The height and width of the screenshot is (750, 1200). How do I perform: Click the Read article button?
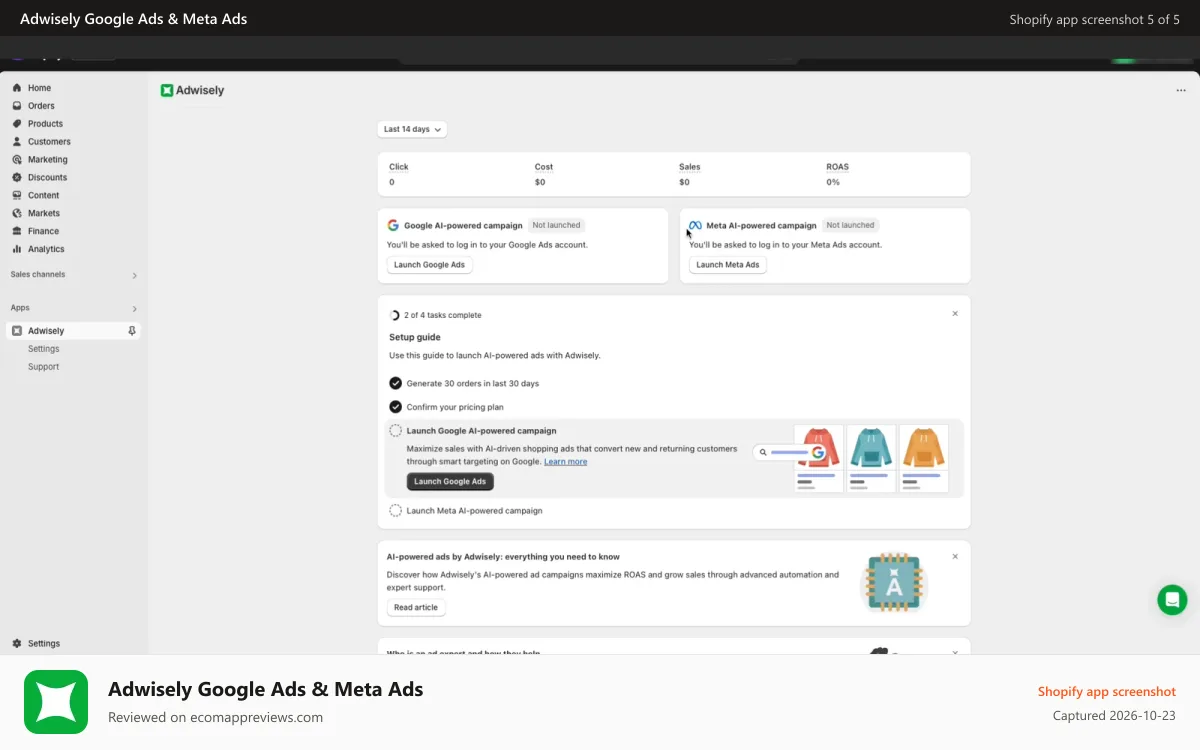[416, 608]
